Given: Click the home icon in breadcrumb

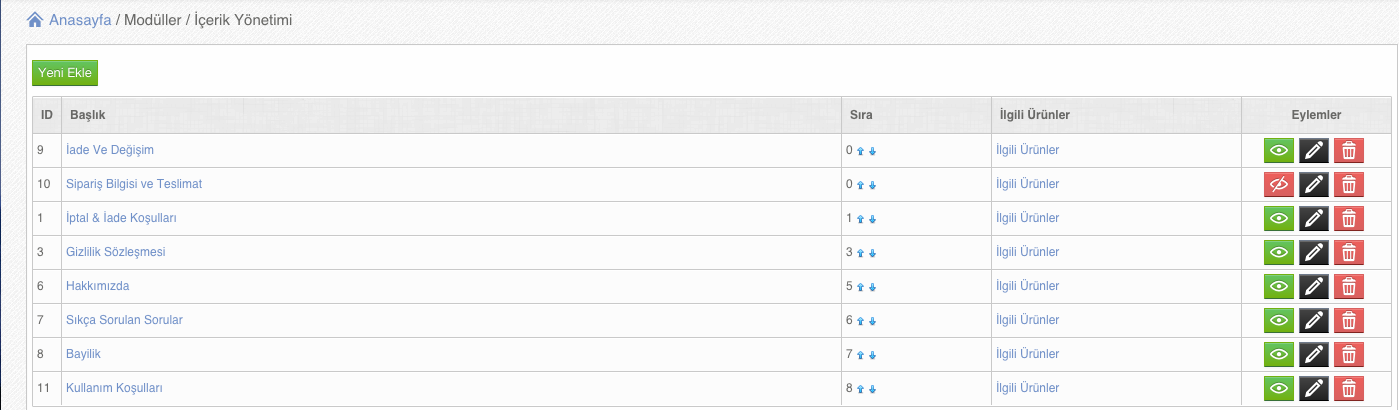Looking at the screenshot, I should pyautogui.click(x=35, y=19).
